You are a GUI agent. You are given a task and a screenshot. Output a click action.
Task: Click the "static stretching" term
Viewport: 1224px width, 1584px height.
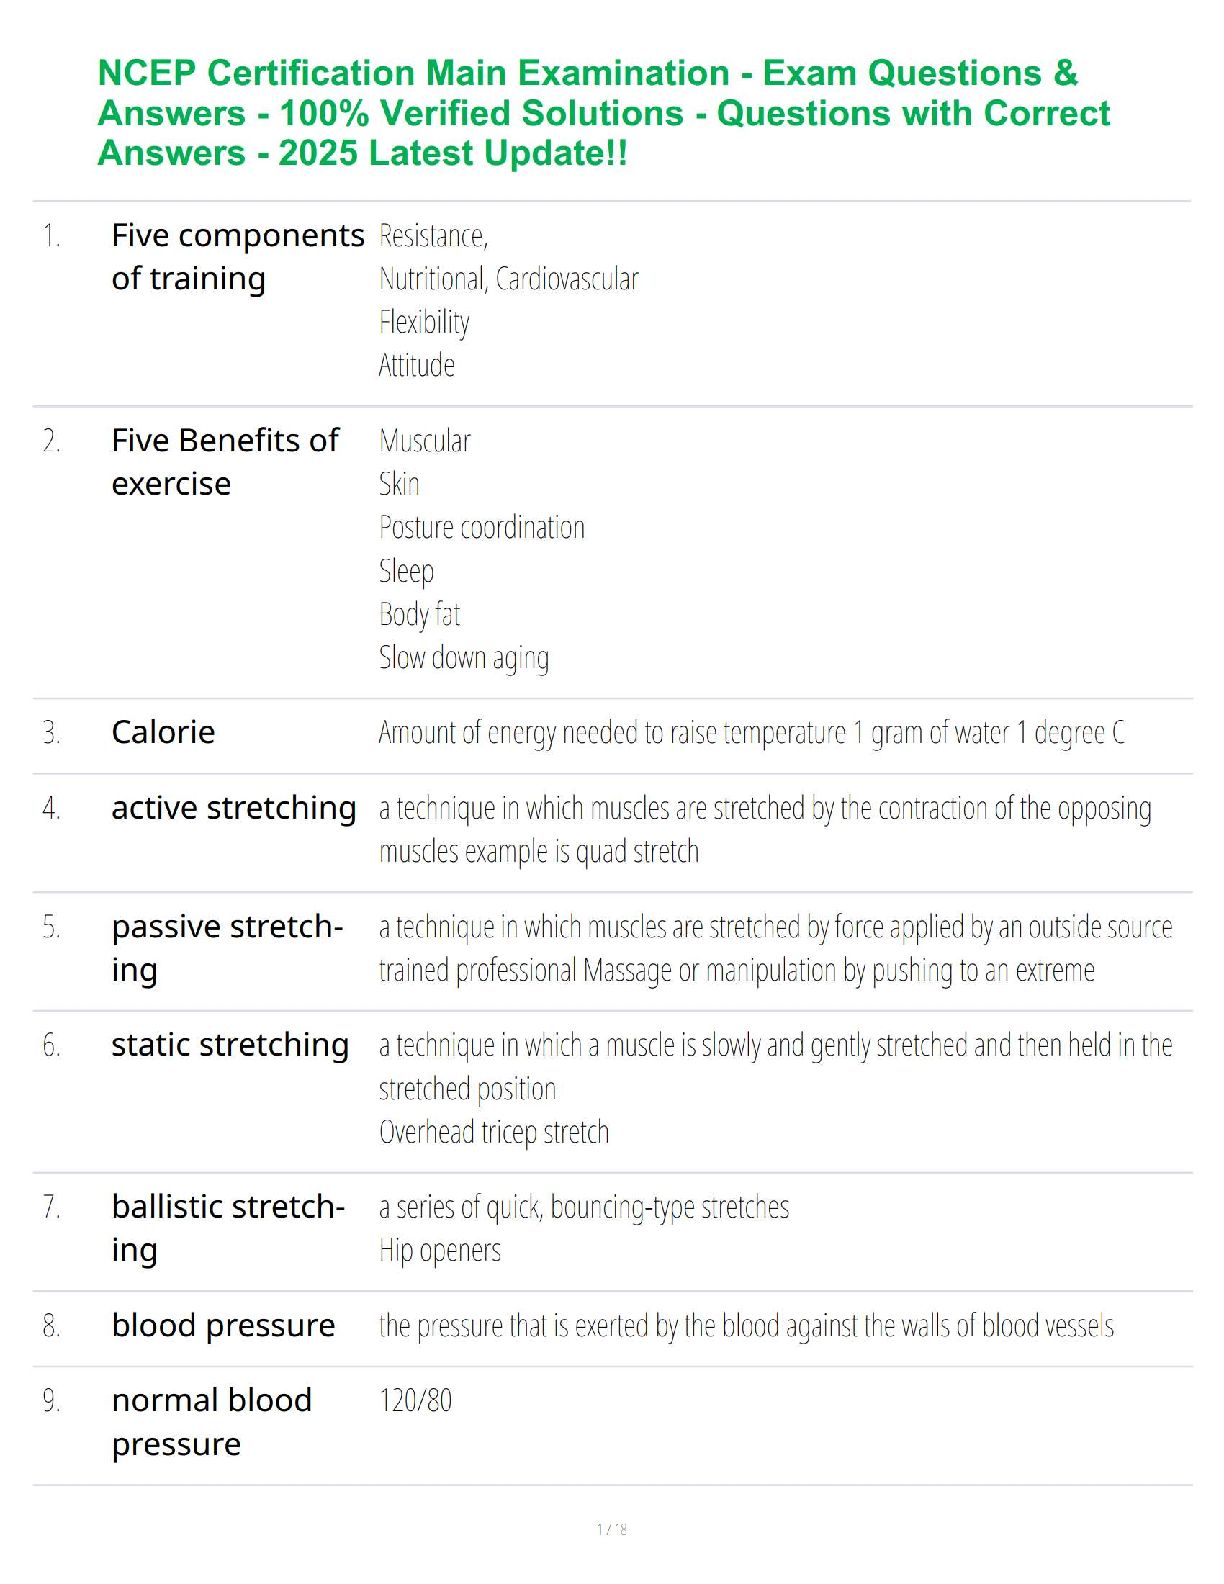coord(230,1045)
